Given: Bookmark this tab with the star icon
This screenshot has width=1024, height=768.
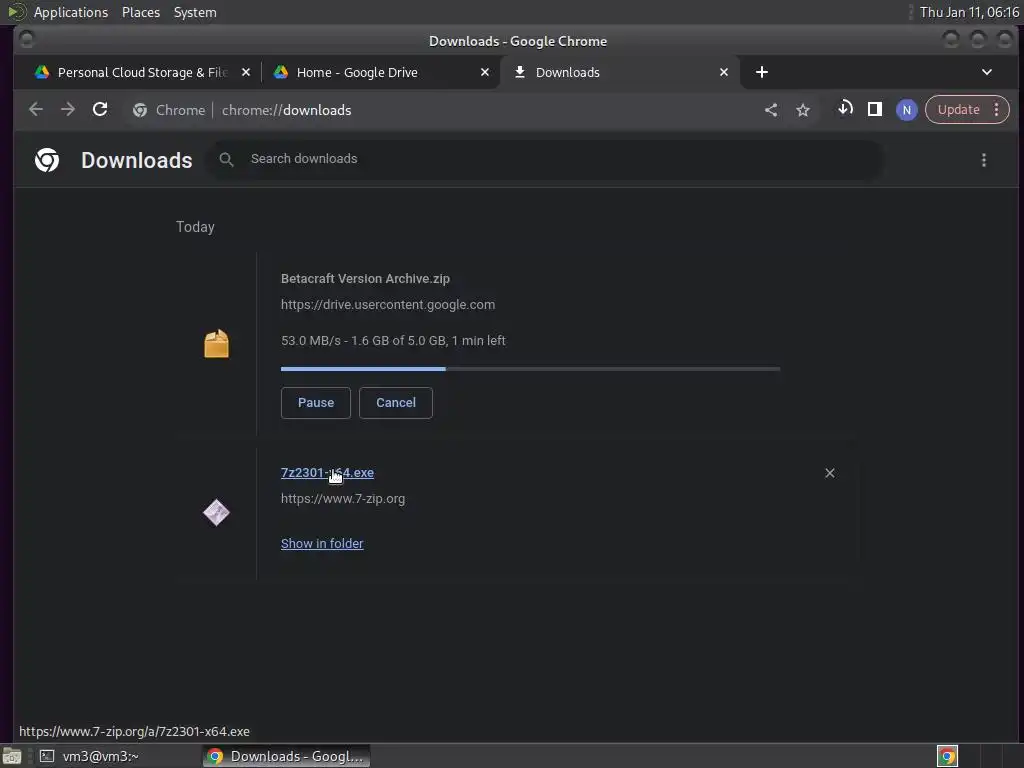Looking at the screenshot, I should pos(803,110).
